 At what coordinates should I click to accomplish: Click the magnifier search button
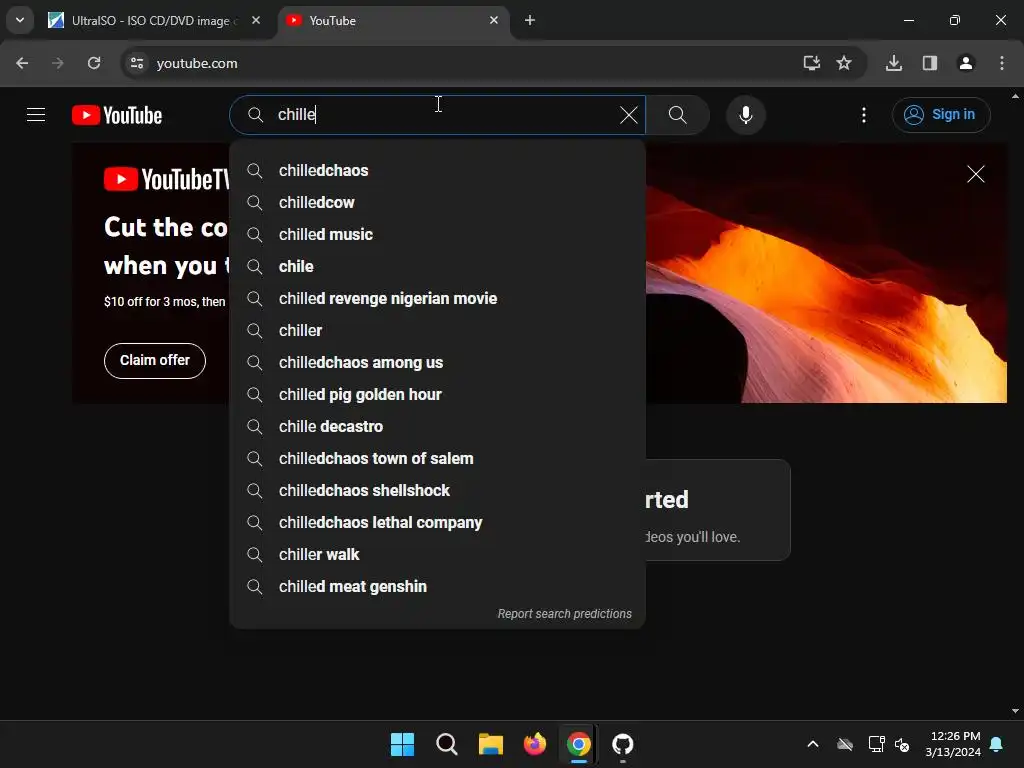pos(677,115)
